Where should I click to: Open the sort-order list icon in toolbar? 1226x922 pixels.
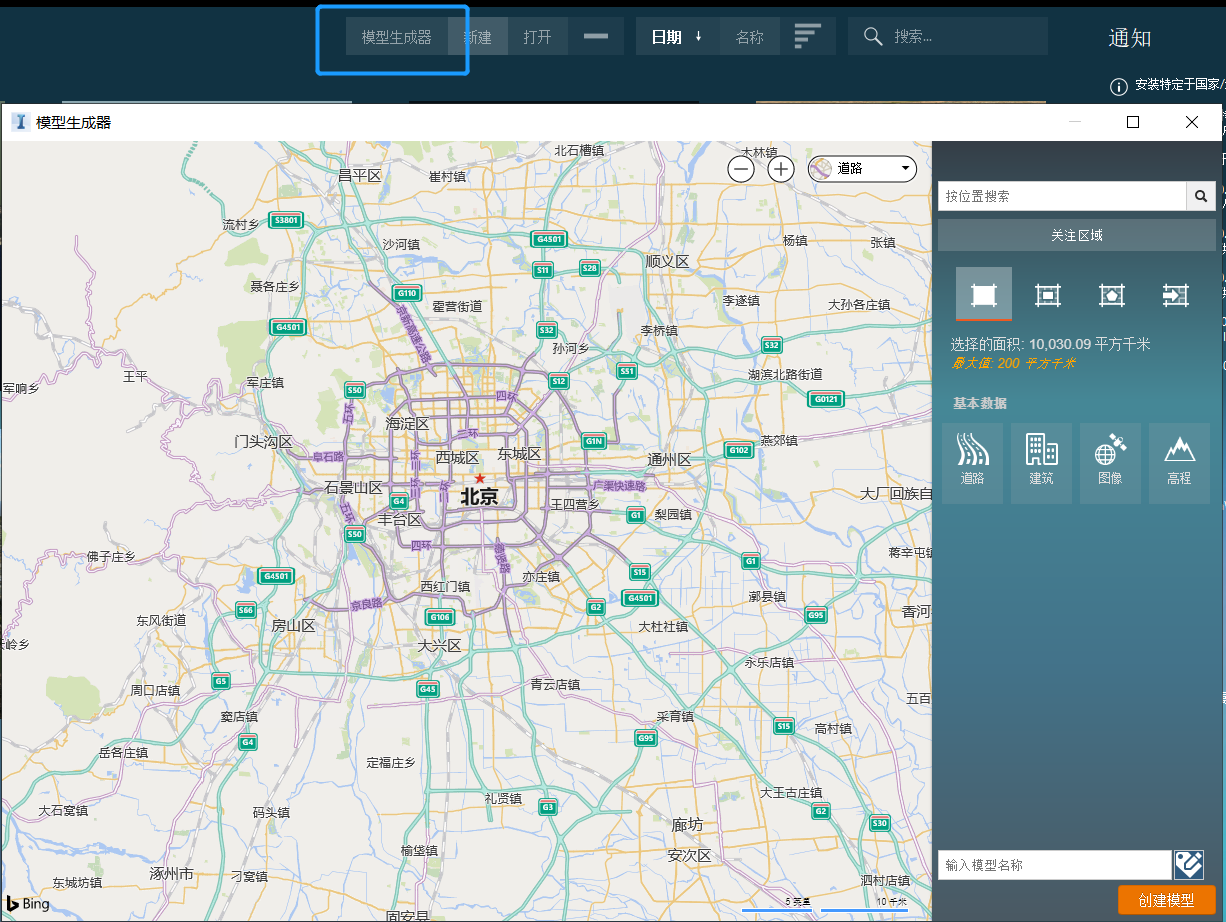(808, 37)
